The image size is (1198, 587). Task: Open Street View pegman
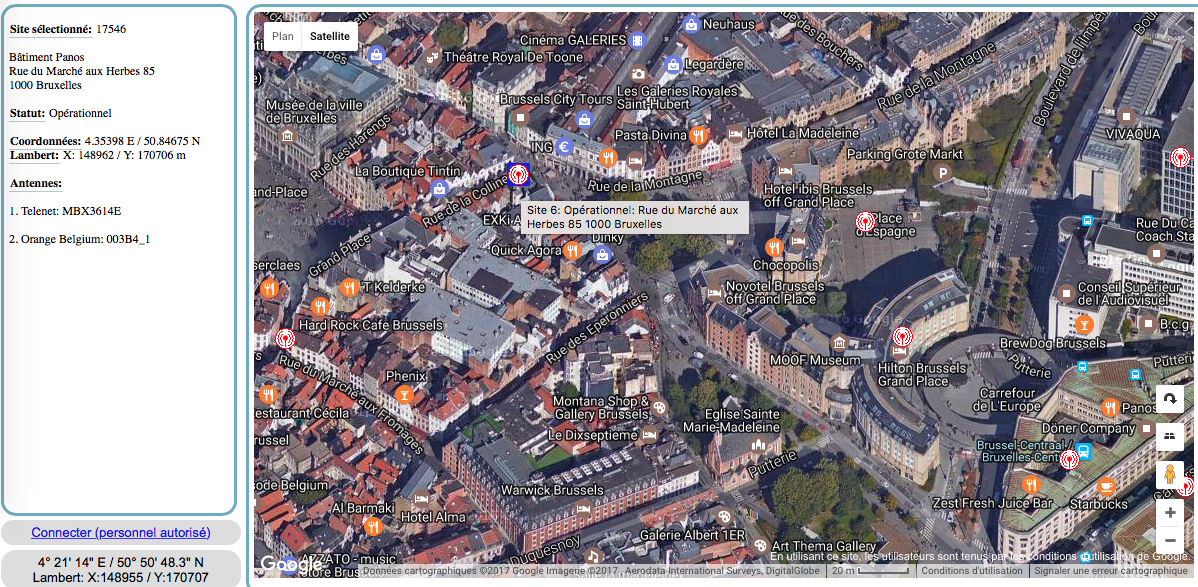[x=1170, y=475]
